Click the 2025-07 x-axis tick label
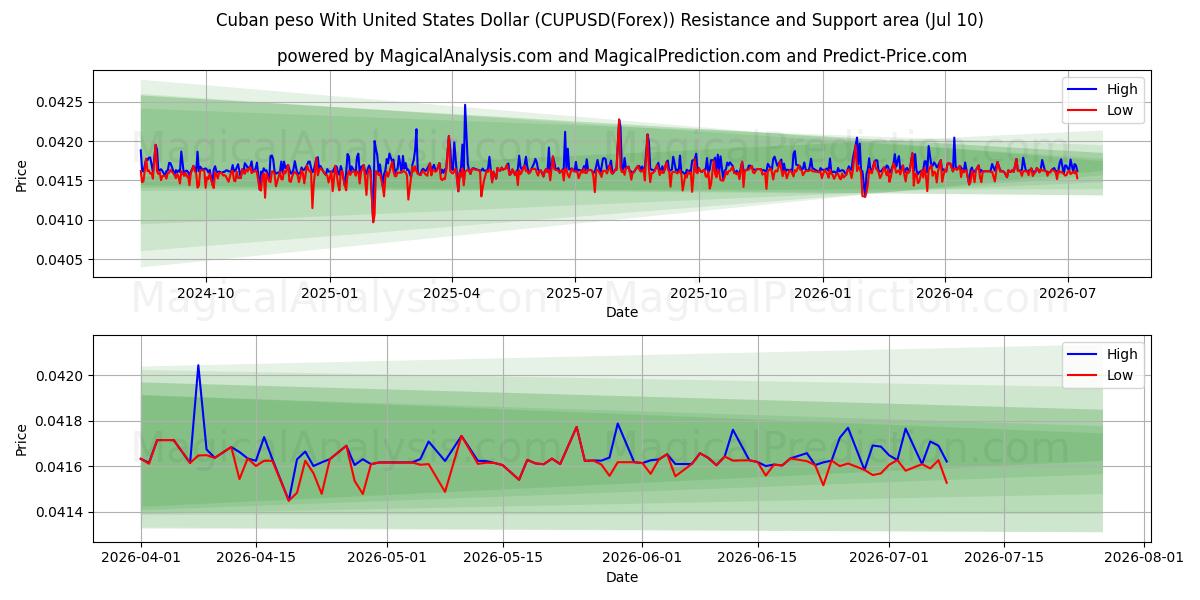This screenshot has width=1200, height=600. 574,293
